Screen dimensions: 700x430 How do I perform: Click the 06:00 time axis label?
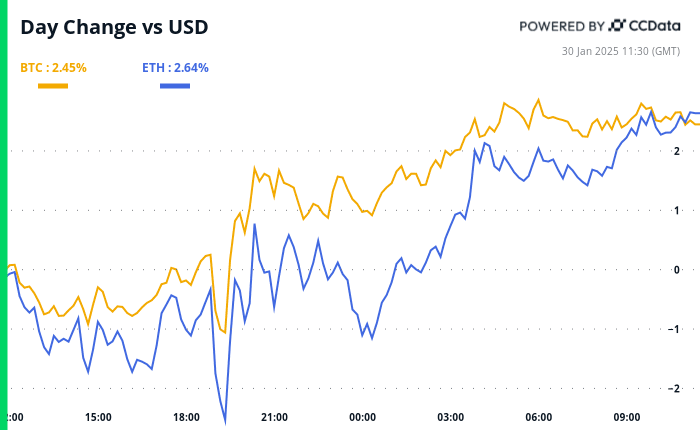539,417
